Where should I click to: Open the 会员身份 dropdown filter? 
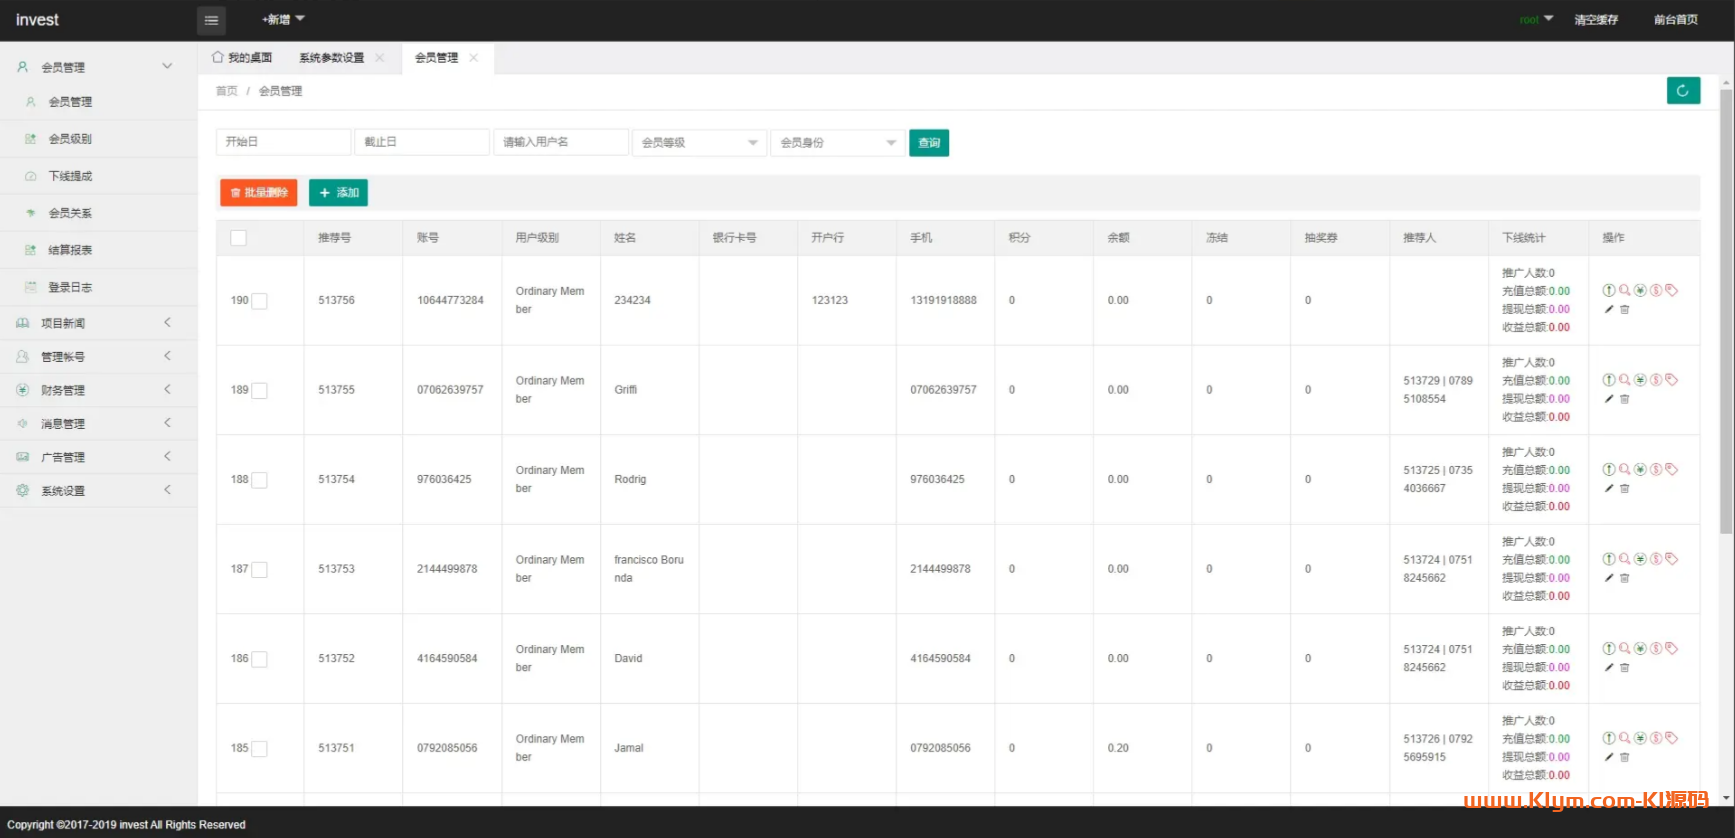tap(837, 143)
